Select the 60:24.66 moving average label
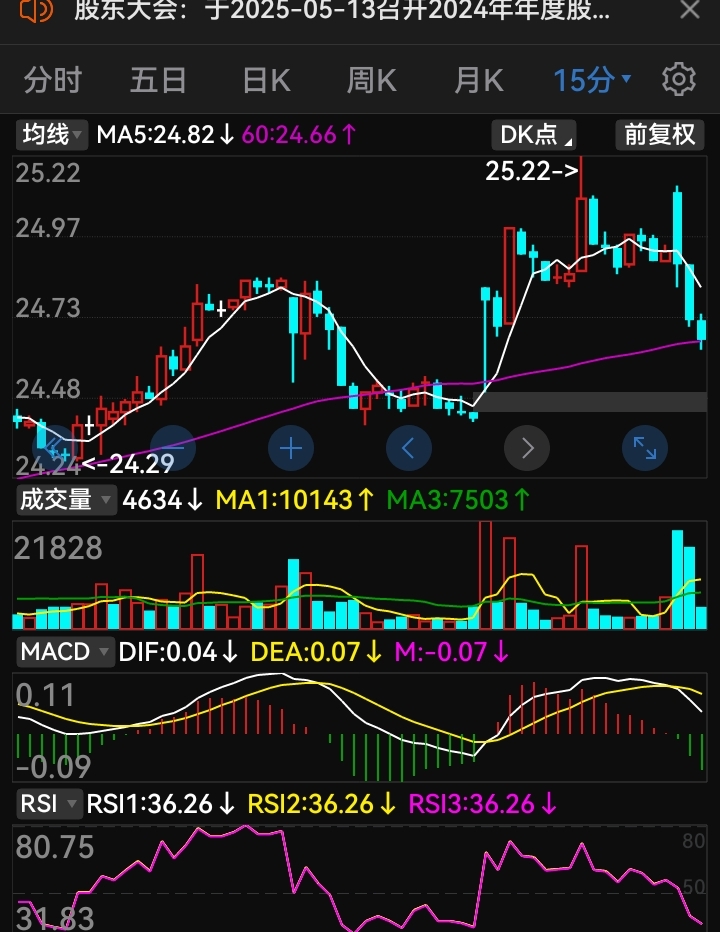Viewport: 720px width, 932px height. tap(298, 135)
